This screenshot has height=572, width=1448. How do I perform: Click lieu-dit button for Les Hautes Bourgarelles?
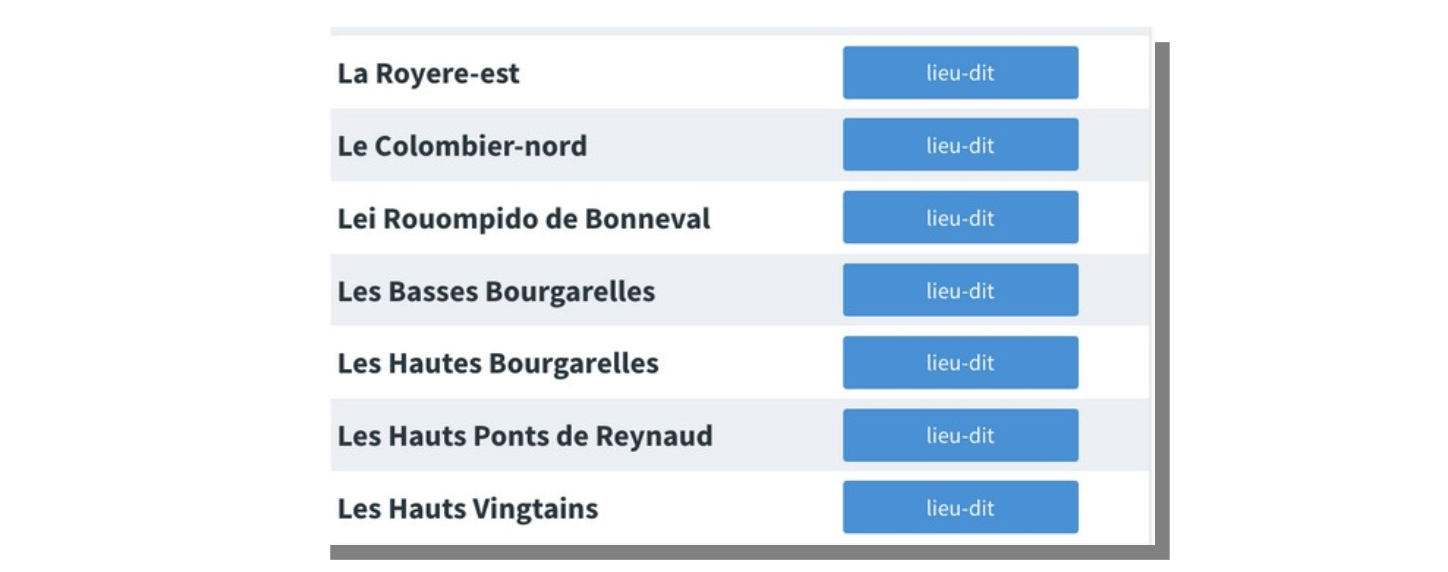coord(960,363)
